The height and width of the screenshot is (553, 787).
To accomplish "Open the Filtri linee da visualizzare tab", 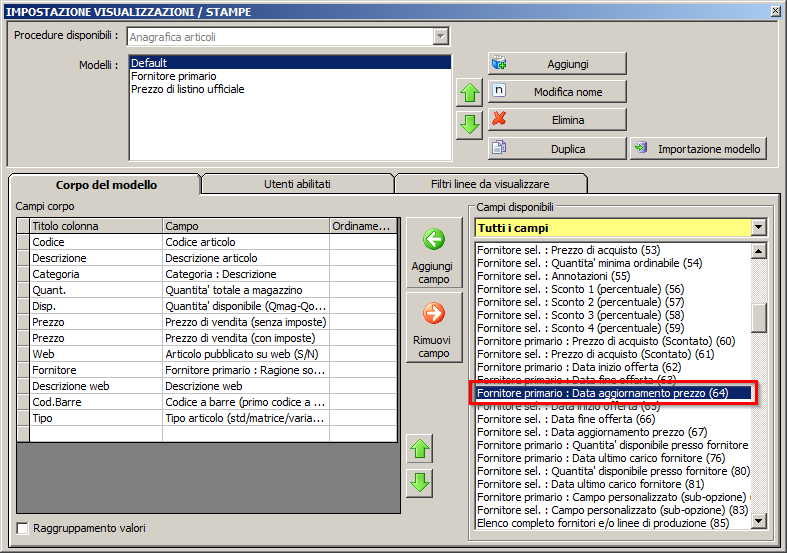I will click(490, 184).
